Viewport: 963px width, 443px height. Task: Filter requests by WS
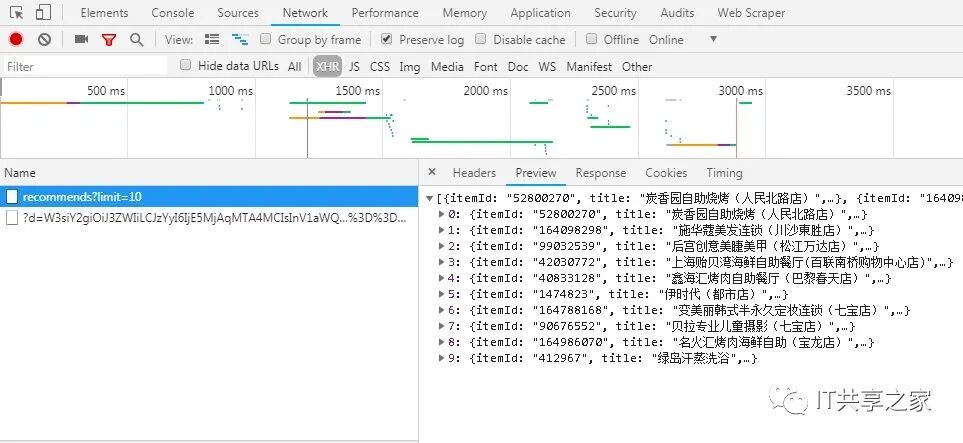tap(547, 66)
